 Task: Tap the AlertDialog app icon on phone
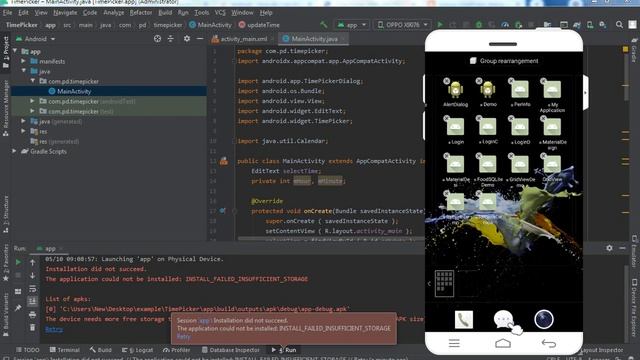click(455, 89)
